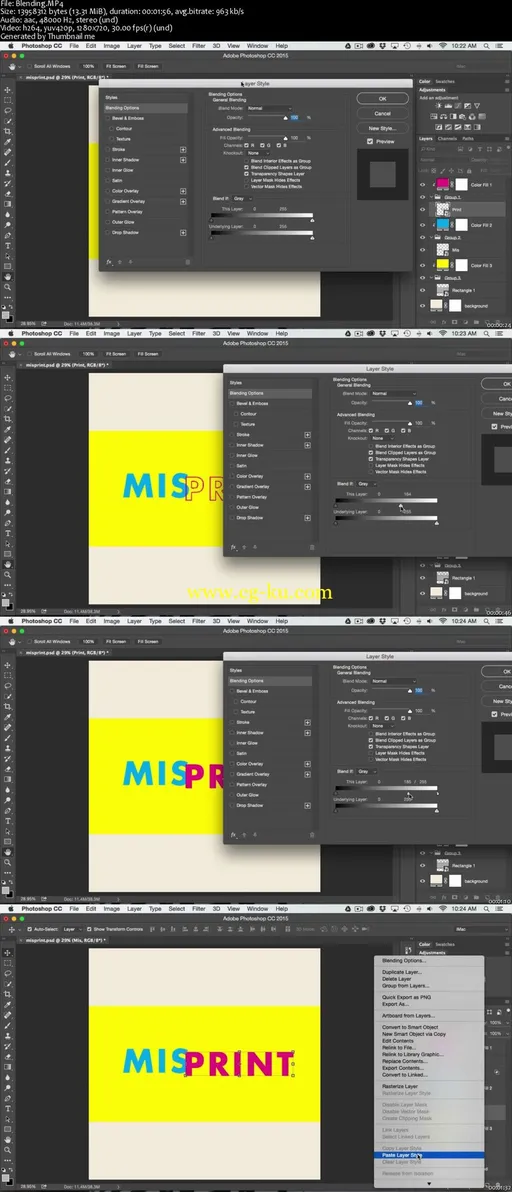Switch to the Channels tab in top frame
The height and width of the screenshot is (1192, 512).
448,138
